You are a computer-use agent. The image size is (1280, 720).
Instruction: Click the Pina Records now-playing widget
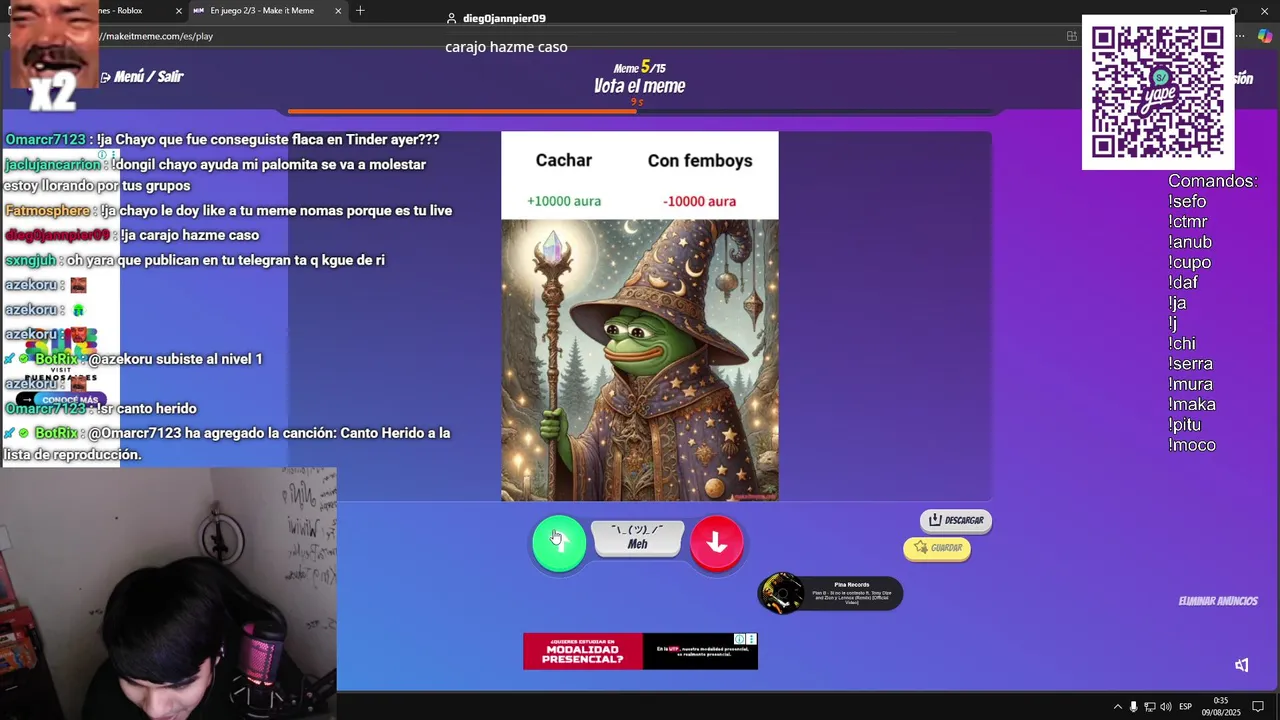coord(830,594)
